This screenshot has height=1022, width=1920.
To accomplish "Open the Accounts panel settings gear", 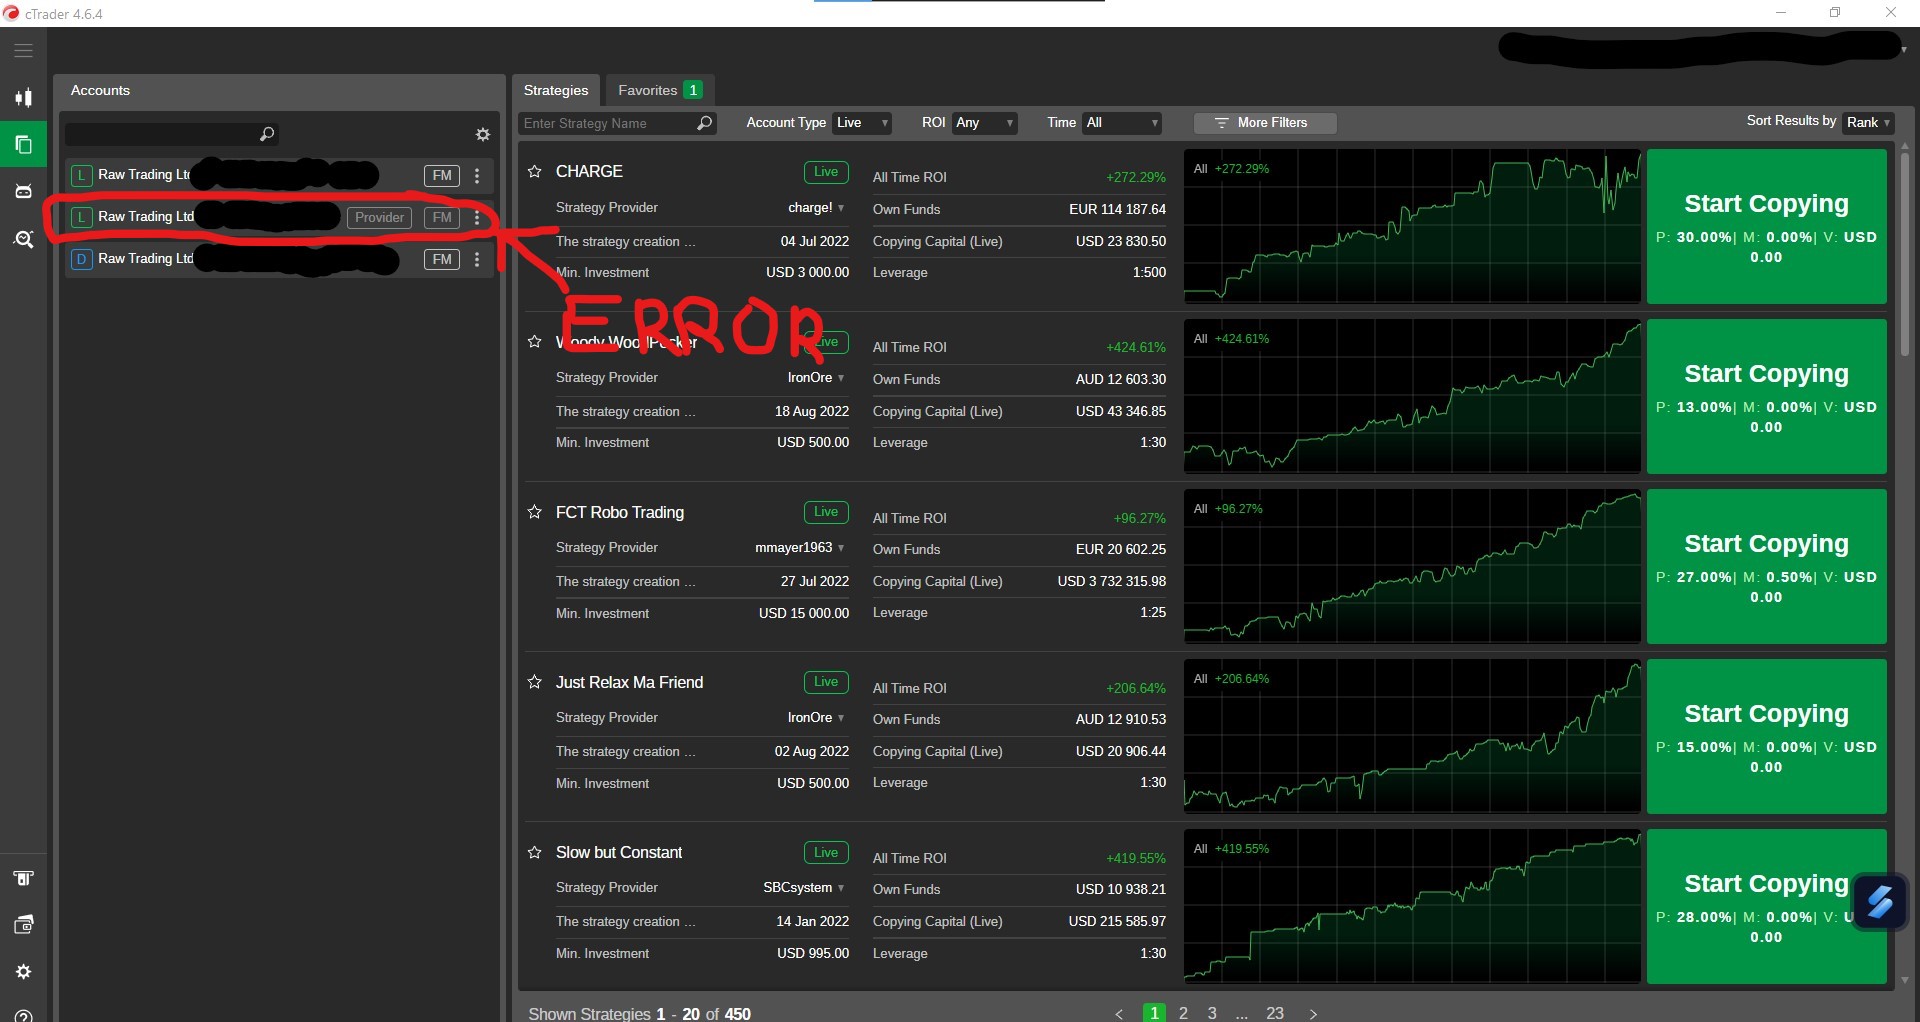I will click(x=483, y=134).
